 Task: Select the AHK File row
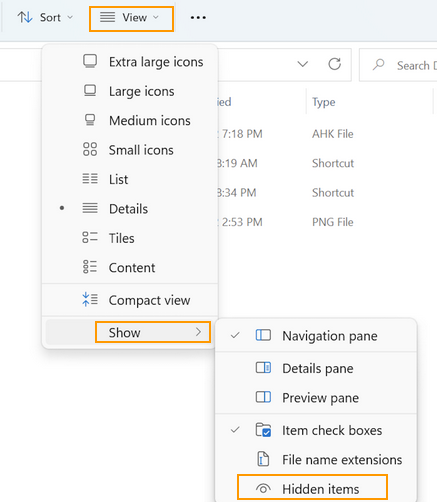[327, 134]
